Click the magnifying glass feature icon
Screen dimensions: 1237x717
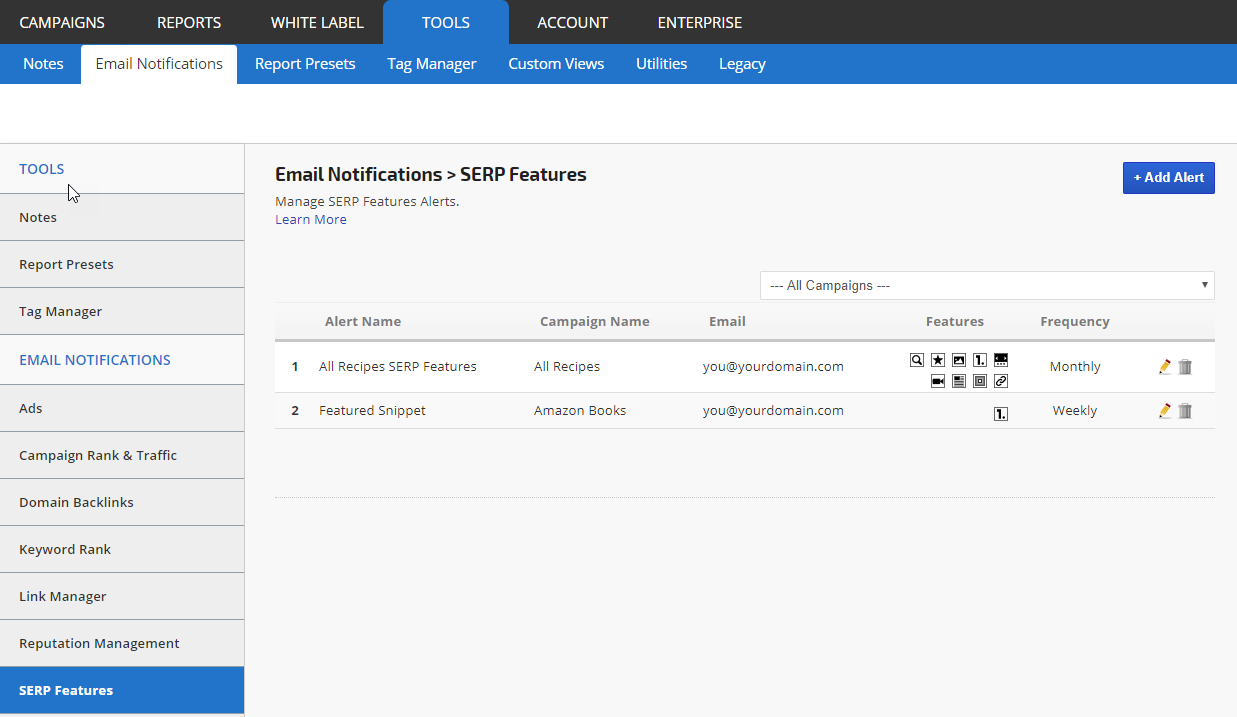point(917,360)
